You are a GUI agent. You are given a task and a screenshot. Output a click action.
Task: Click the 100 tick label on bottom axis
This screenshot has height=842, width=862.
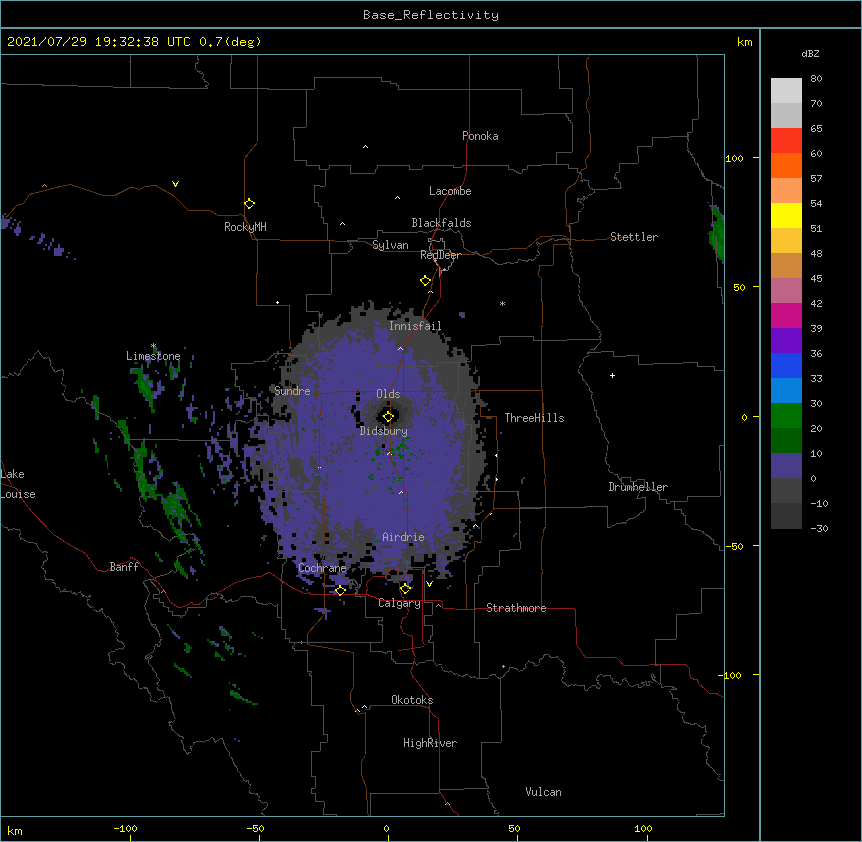pyautogui.click(x=643, y=829)
